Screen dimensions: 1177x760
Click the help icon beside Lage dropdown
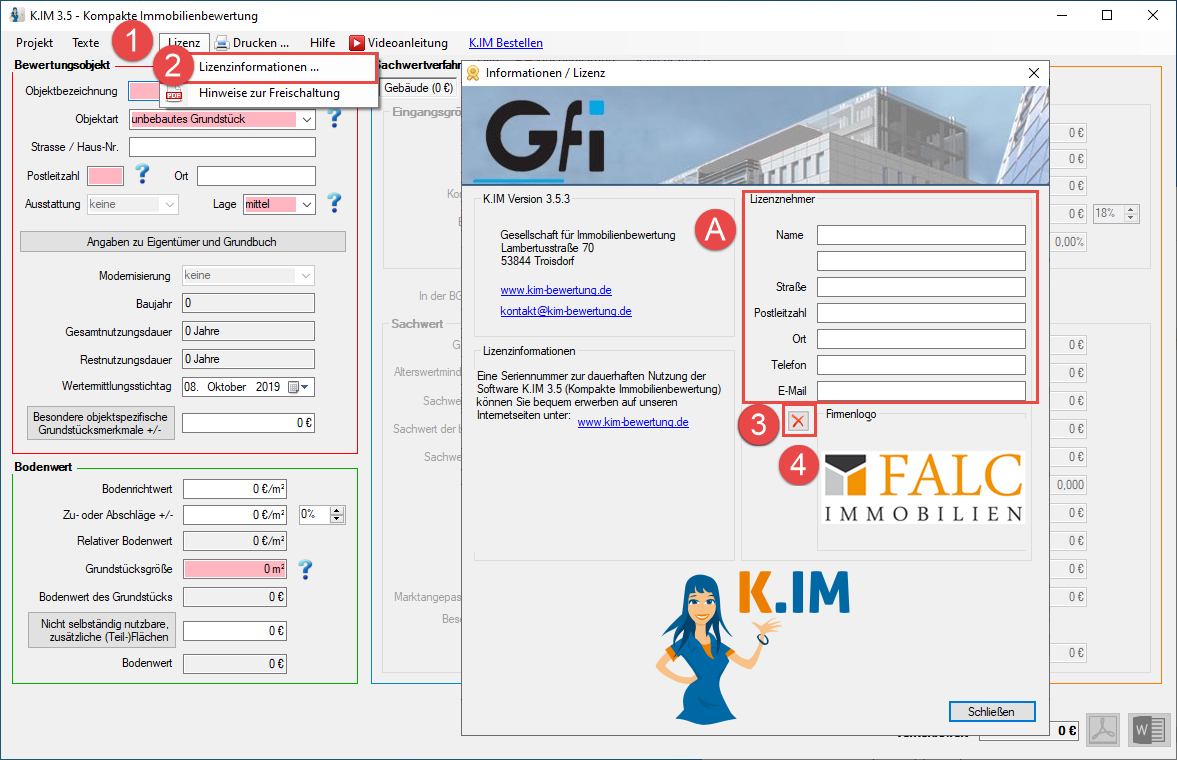click(334, 203)
